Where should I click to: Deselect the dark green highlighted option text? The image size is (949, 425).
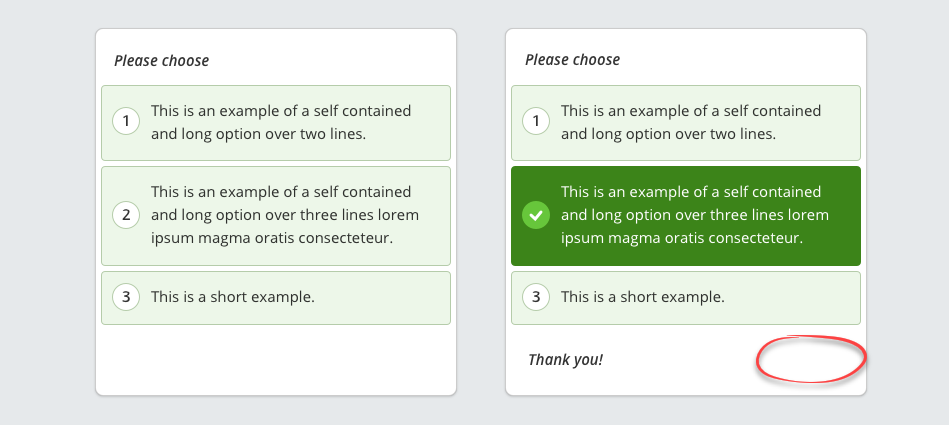click(x=694, y=214)
